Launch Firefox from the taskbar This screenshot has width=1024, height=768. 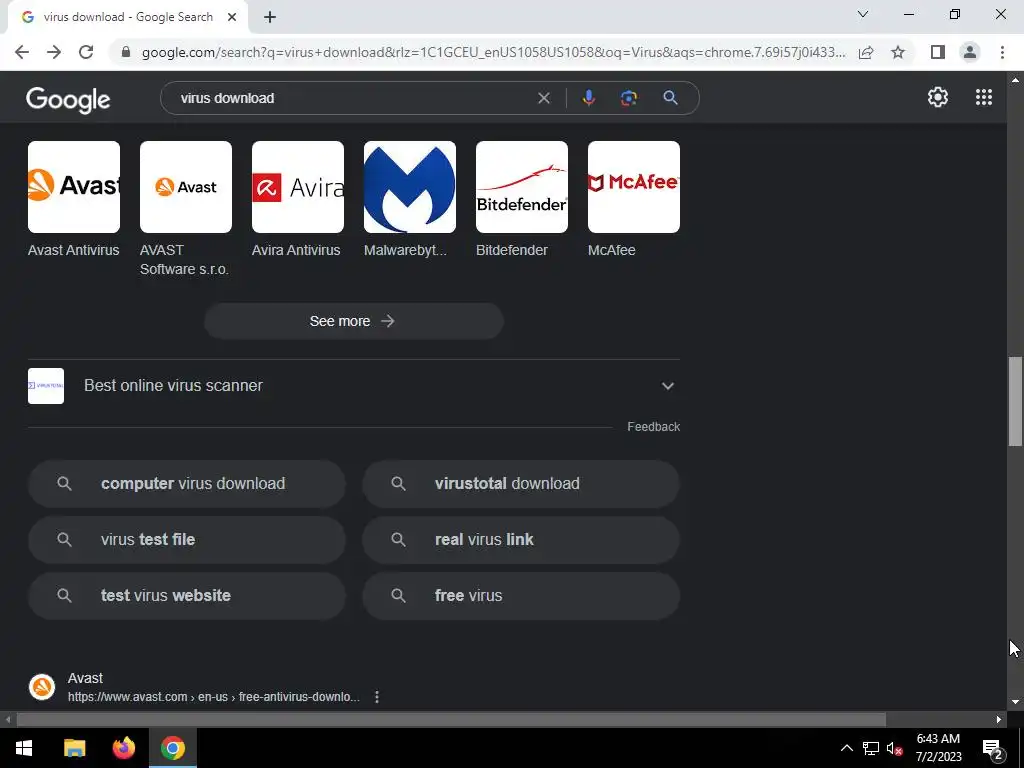pos(123,748)
